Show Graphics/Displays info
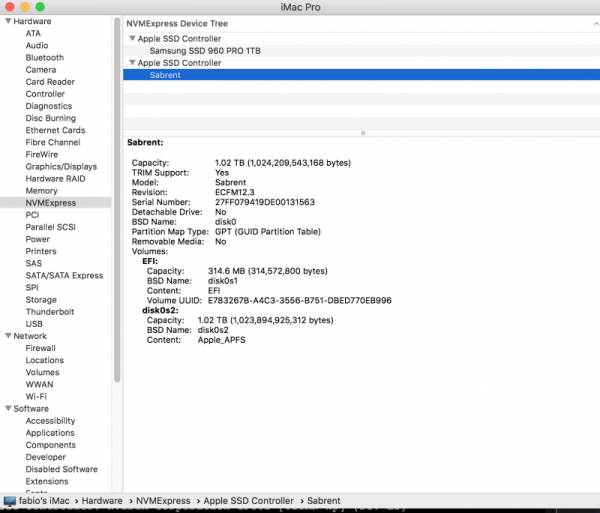600x513 pixels. (61, 167)
